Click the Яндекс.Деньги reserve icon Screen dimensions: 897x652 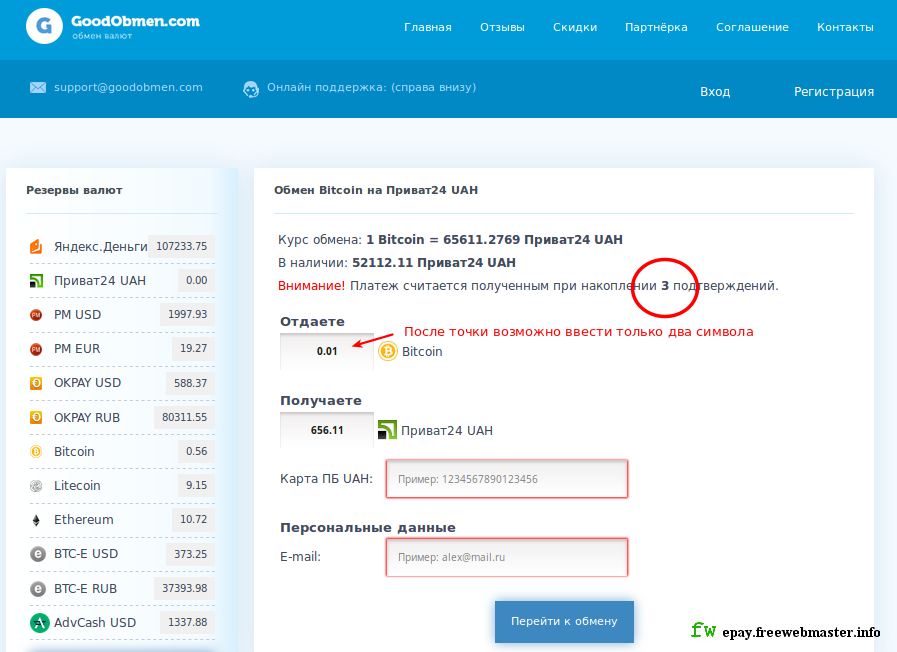(x=36, y=247)
